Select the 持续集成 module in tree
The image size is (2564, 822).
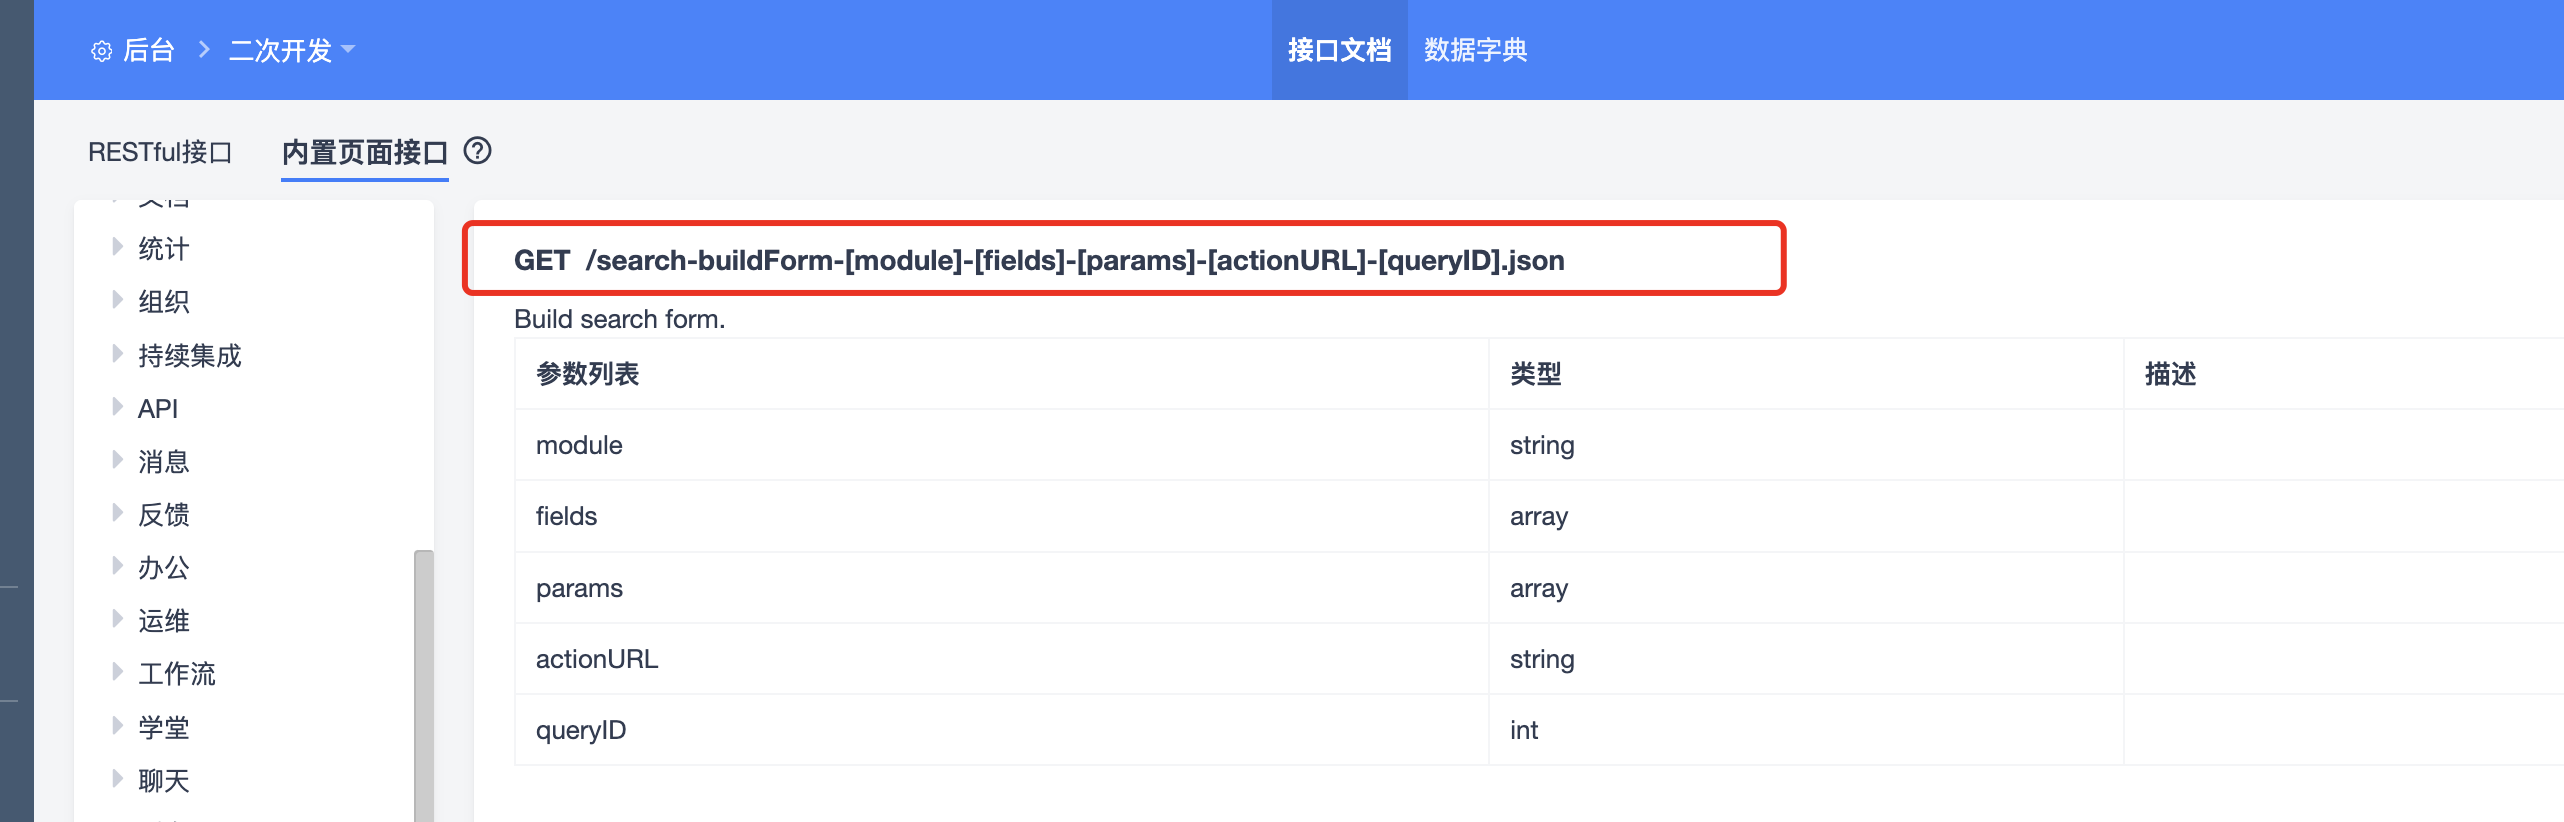(x=189, y=356)
